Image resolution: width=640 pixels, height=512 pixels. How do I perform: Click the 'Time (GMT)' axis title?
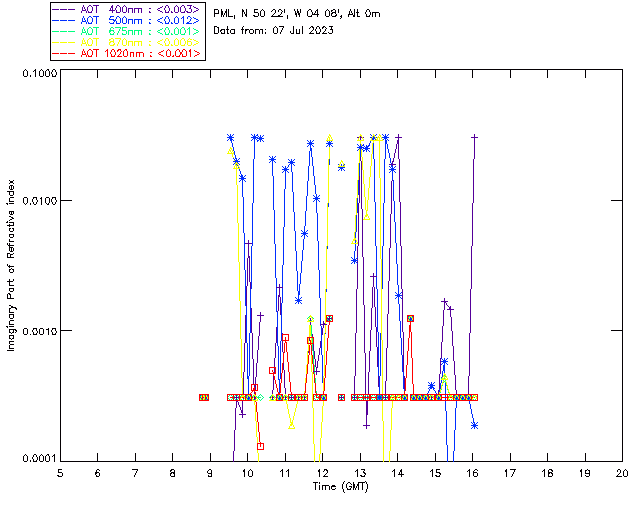(x=340, y=487)
